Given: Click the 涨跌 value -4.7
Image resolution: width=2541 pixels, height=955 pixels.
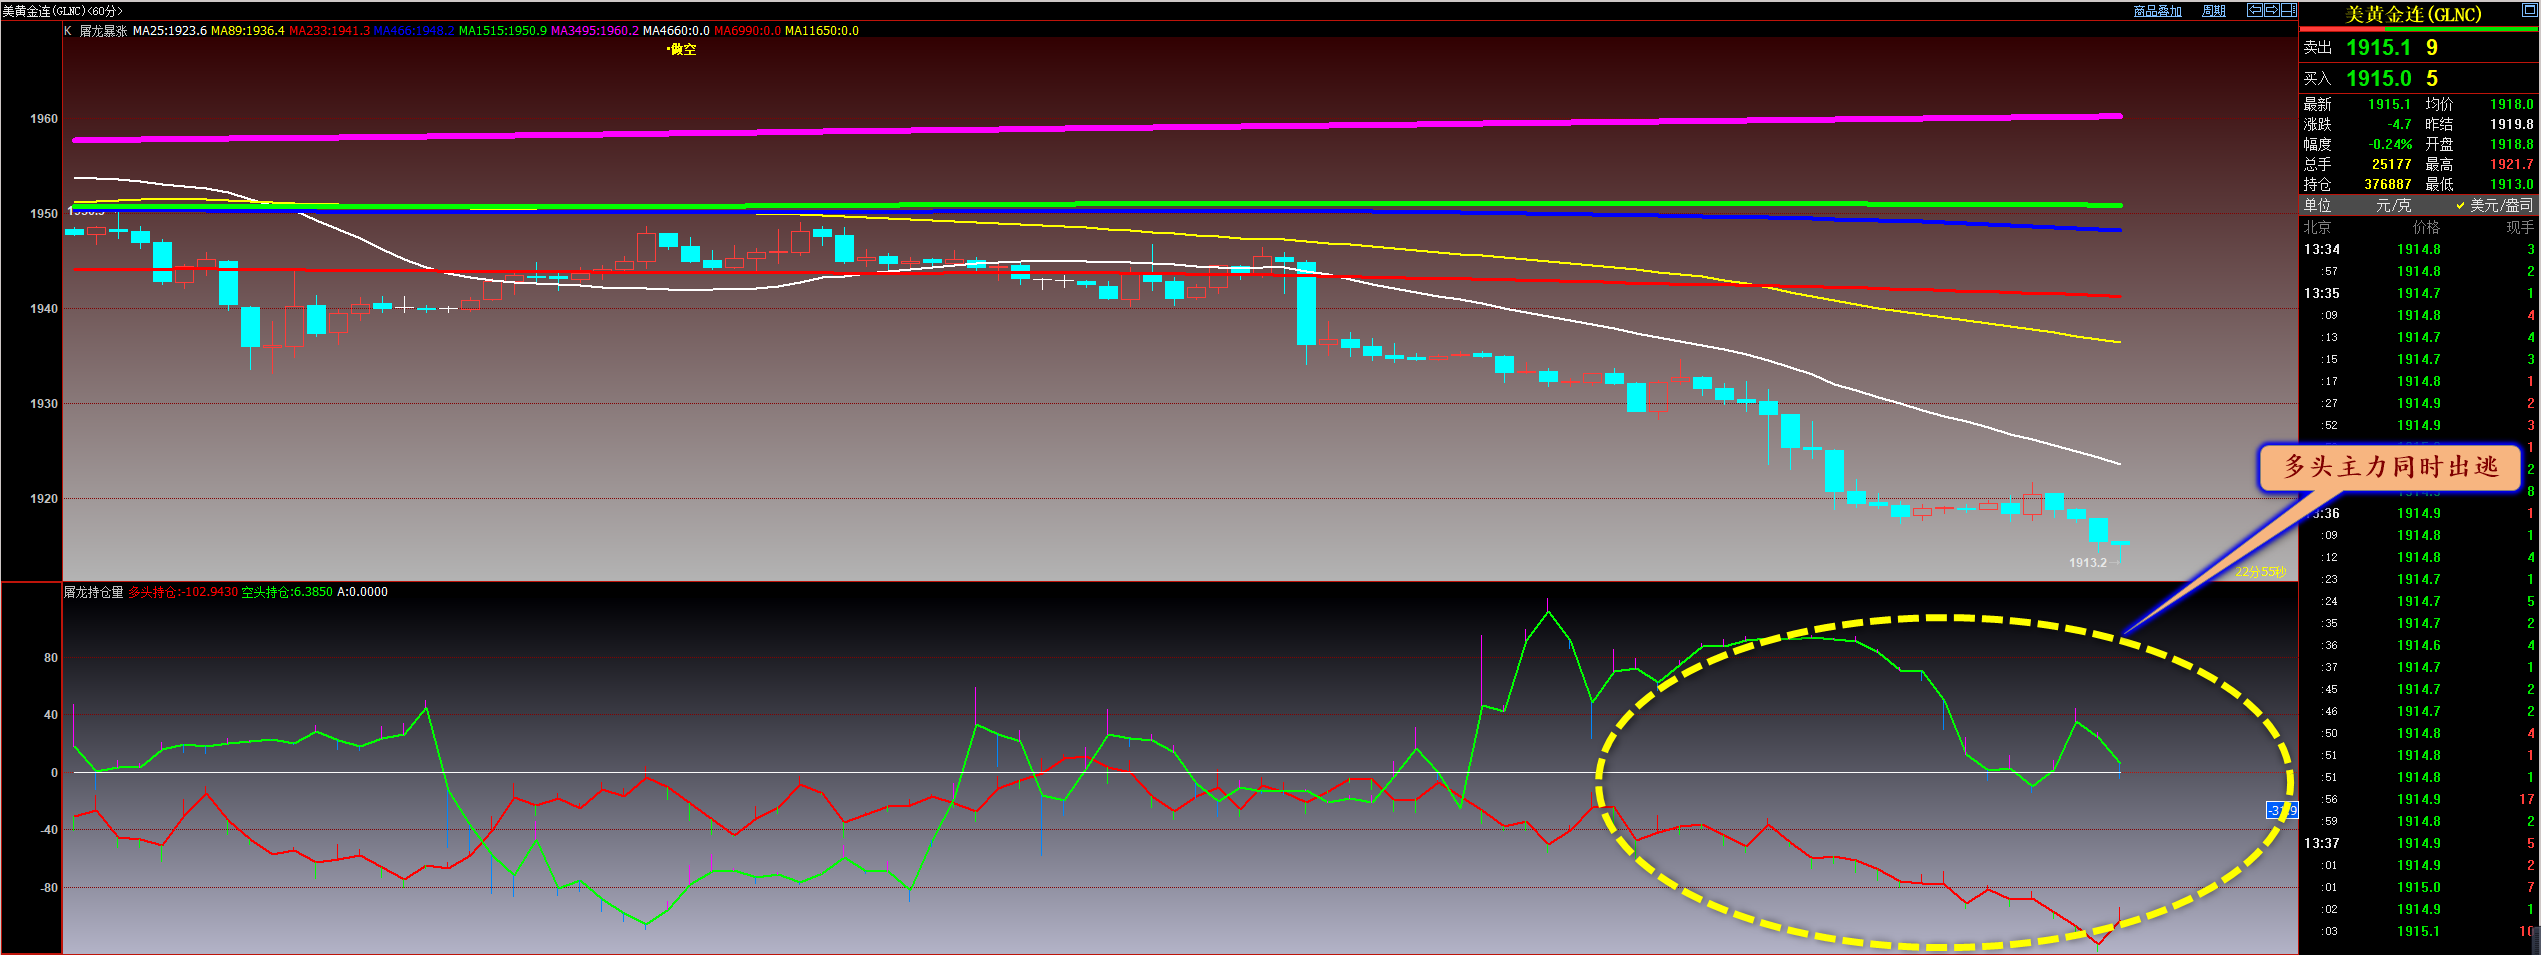Looking at the screenshot, I should tap(2399, 124).
